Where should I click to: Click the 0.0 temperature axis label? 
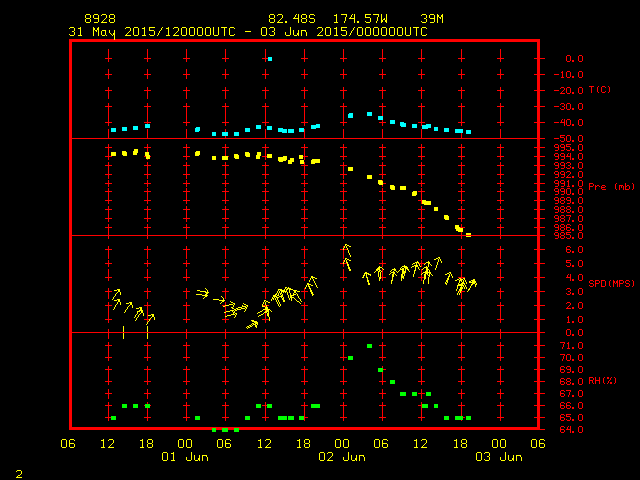click(x=574, y=59)
